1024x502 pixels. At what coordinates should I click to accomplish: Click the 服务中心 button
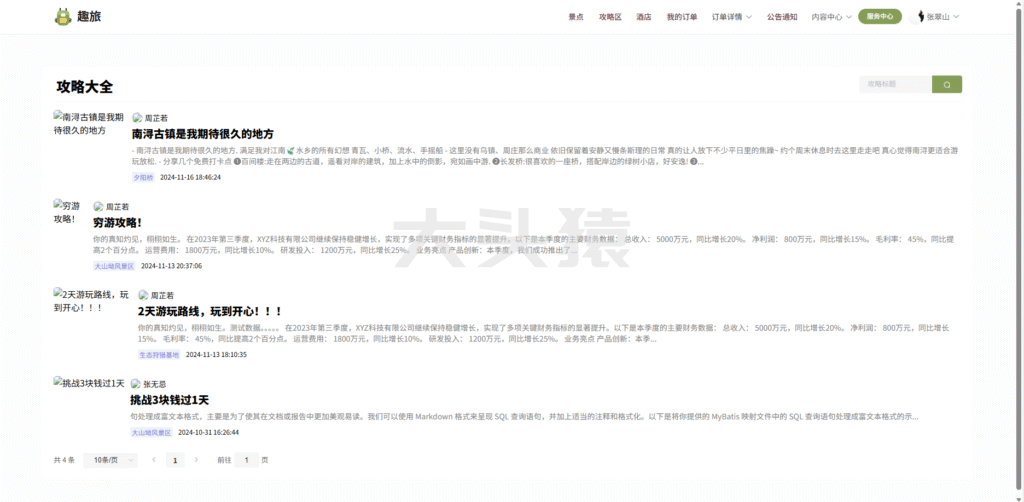click(x=880, y=17)
